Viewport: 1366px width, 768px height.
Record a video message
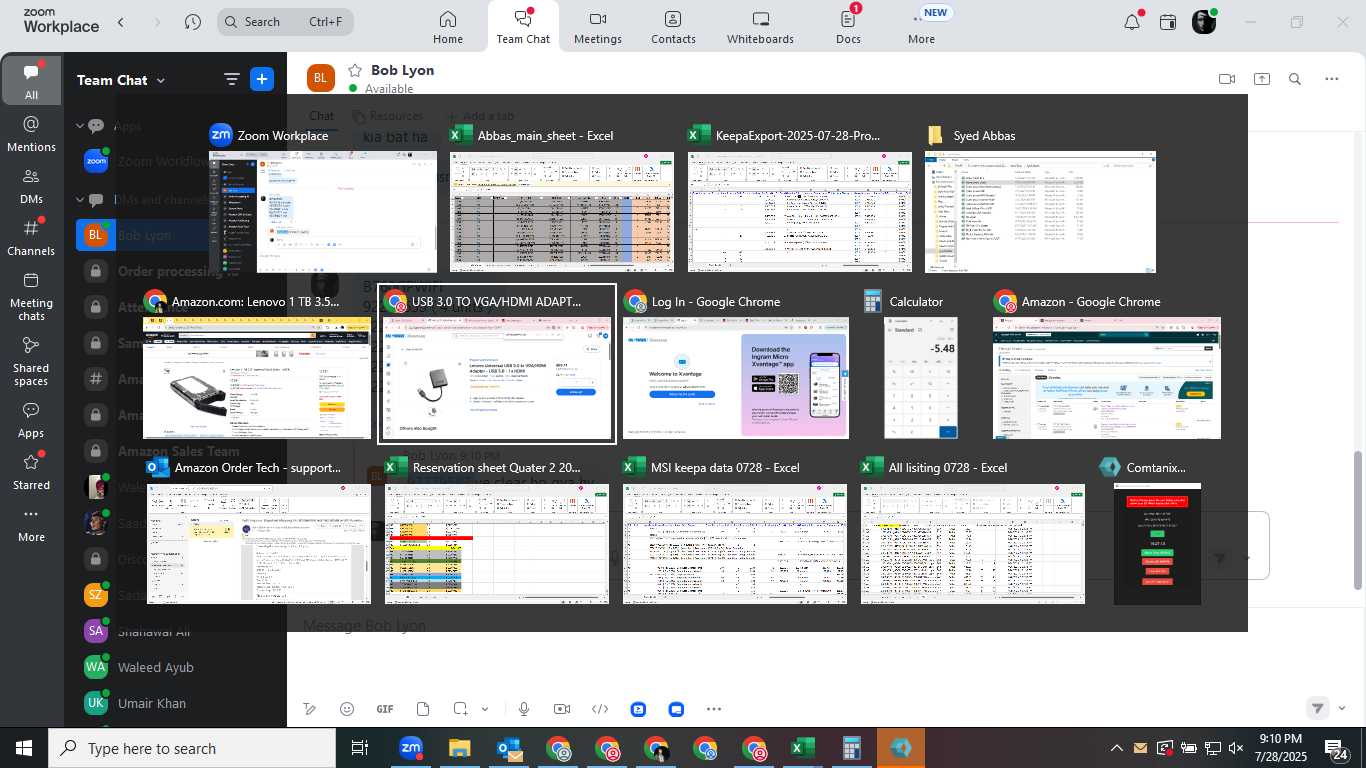(562, 709)
